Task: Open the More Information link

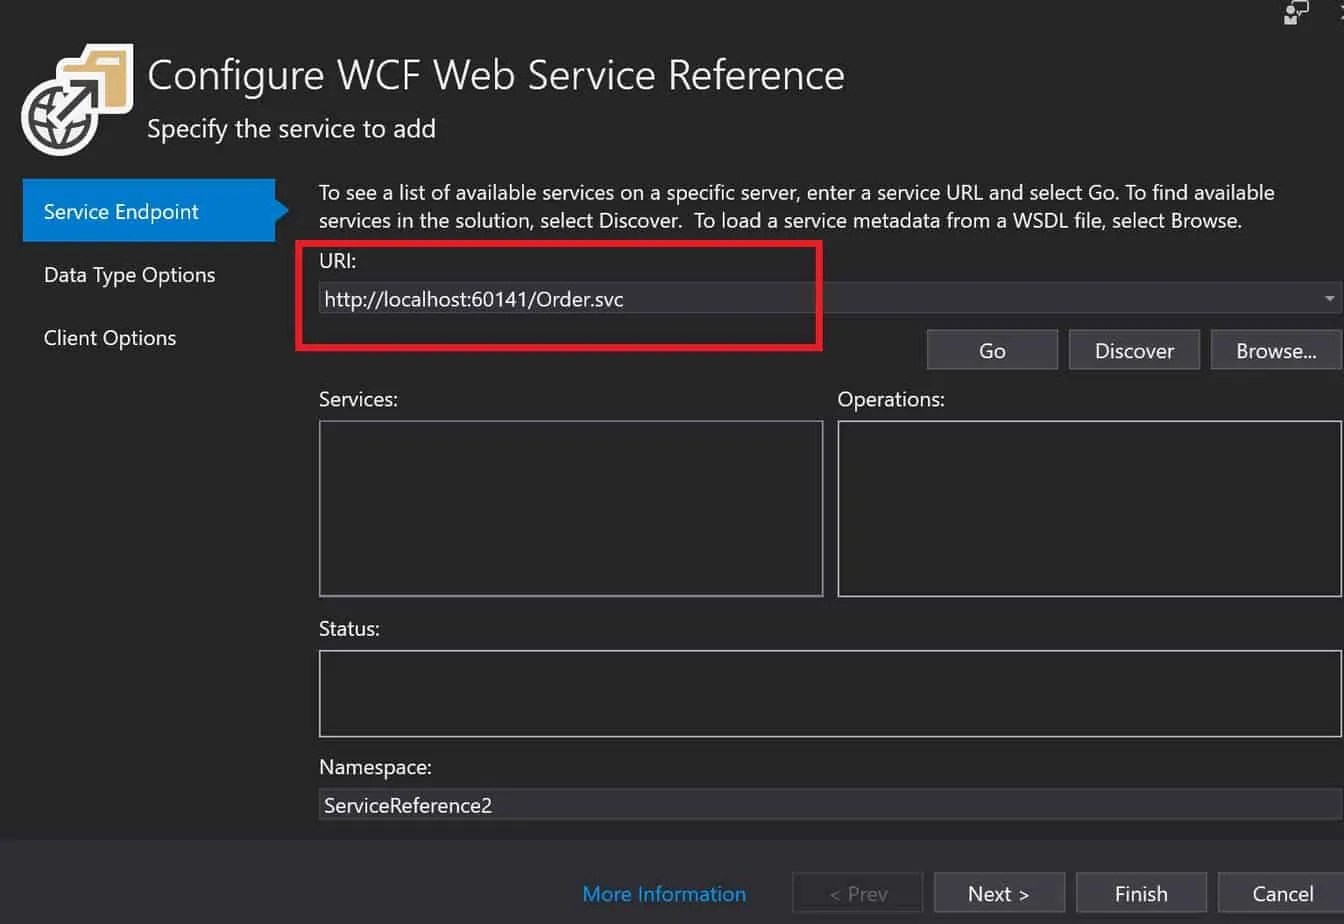Action: click(x=664, y=893)
